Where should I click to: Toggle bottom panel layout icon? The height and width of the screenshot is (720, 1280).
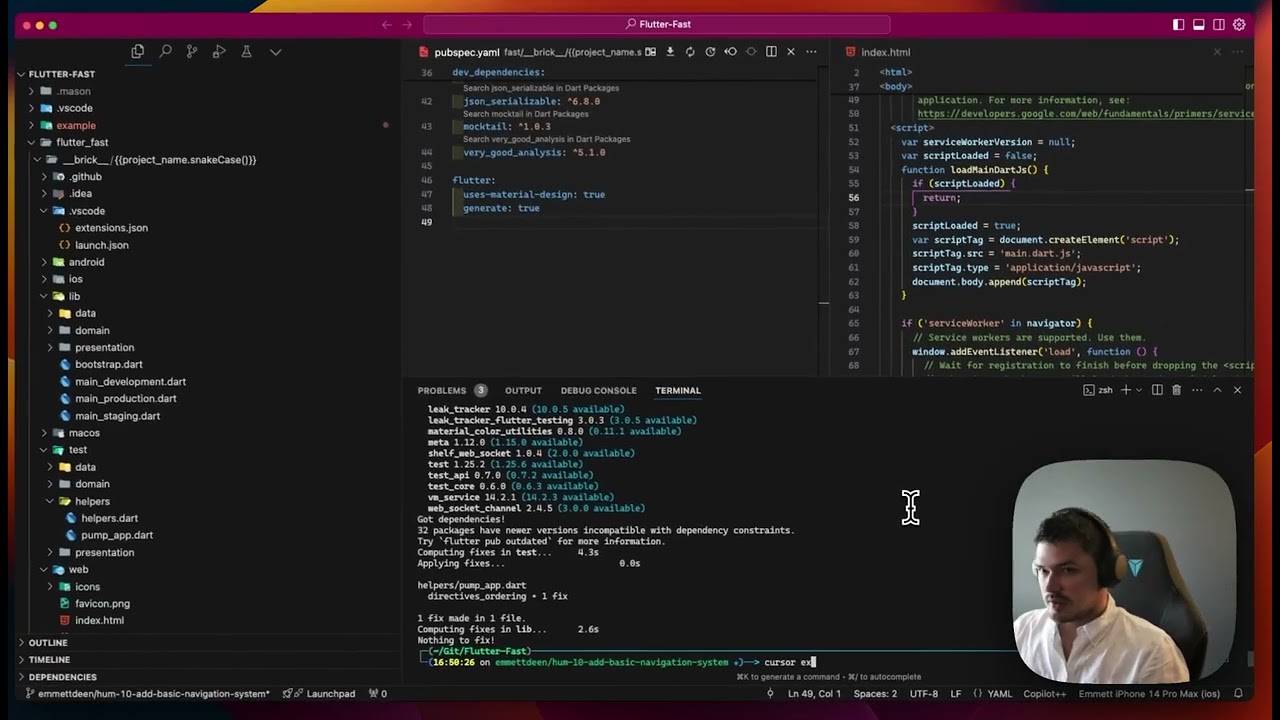coord(1199,24)
